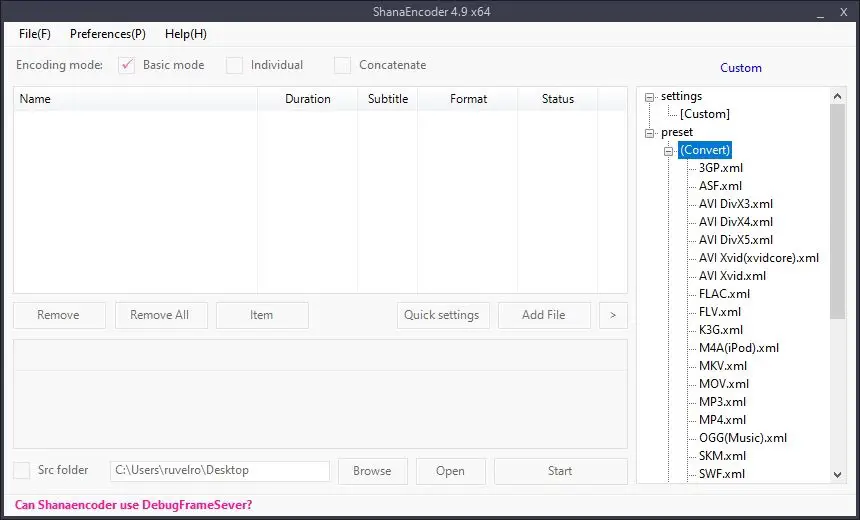Image resolution: width=860 pixels, height=520 pixels.
Task: Click the Open output folder button
Action: point(451,471)
